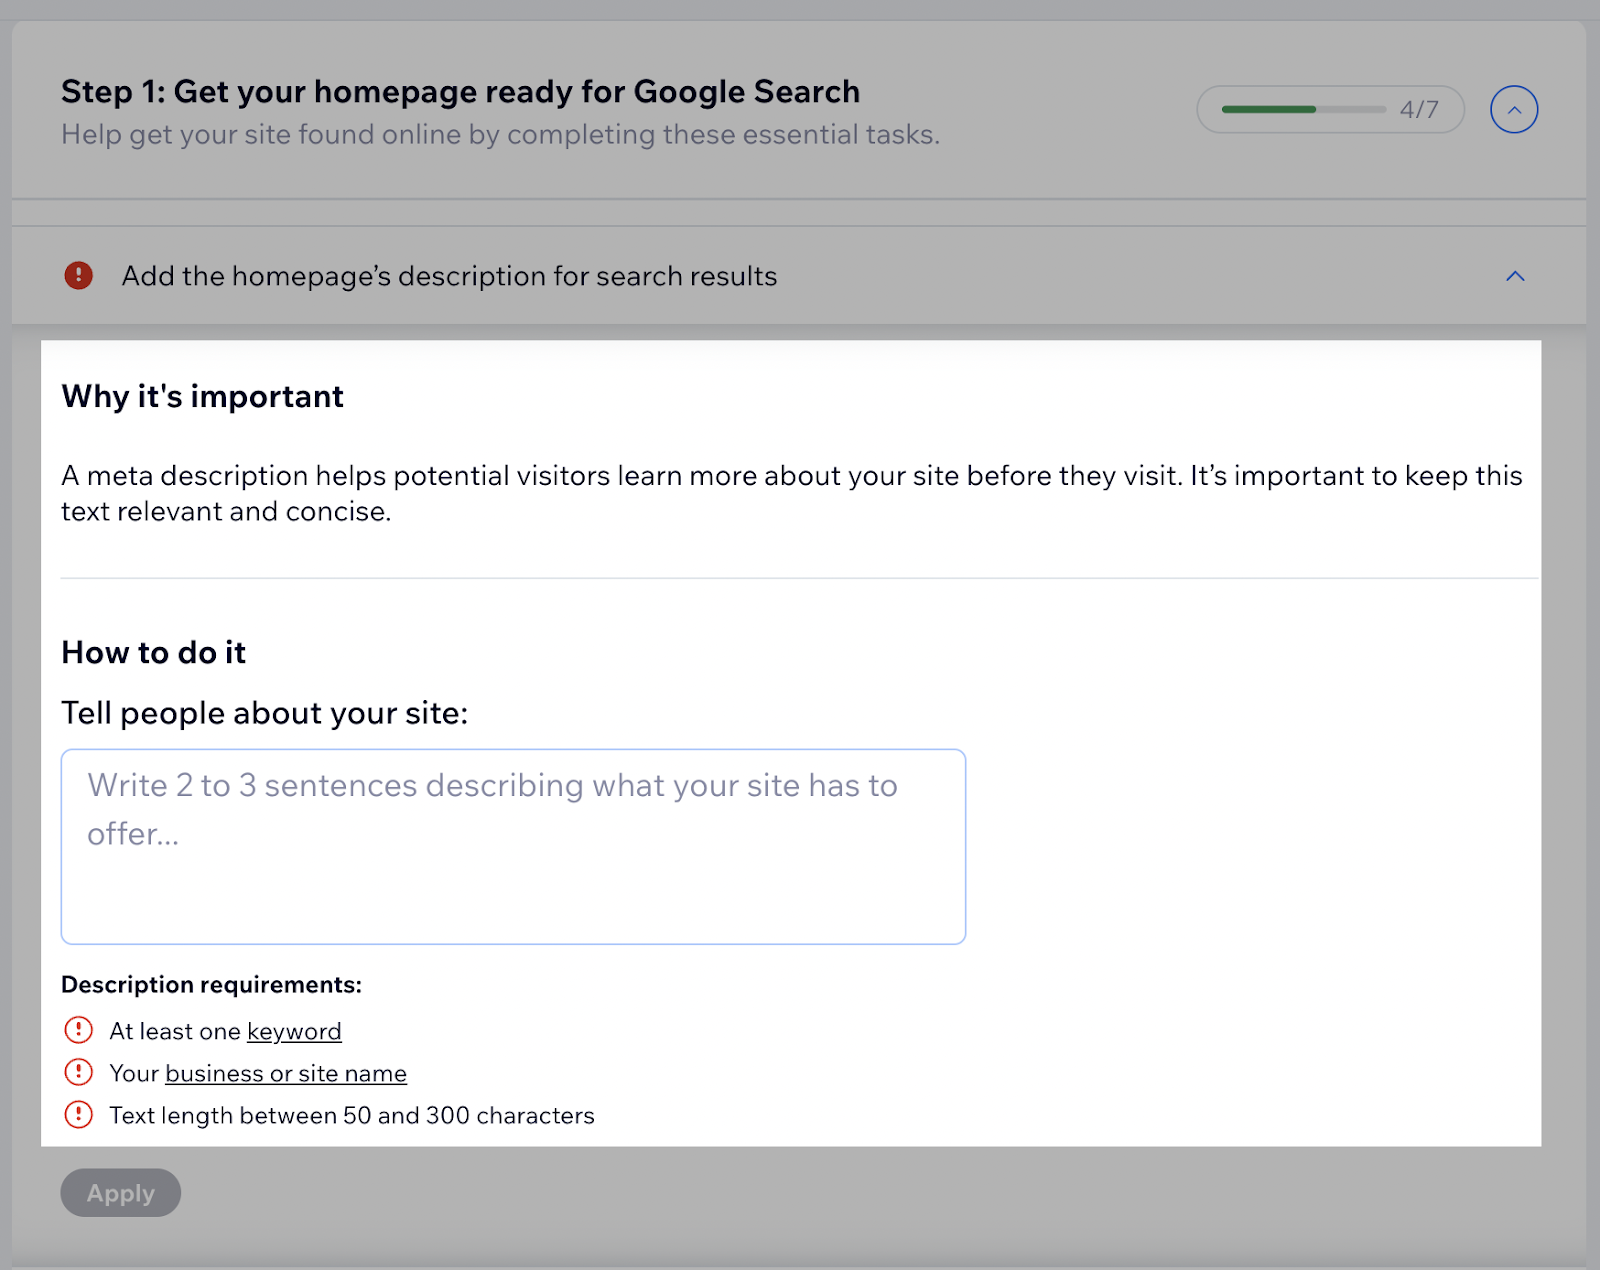Select the 'Why it's important' heading

(x=202, y=396)
